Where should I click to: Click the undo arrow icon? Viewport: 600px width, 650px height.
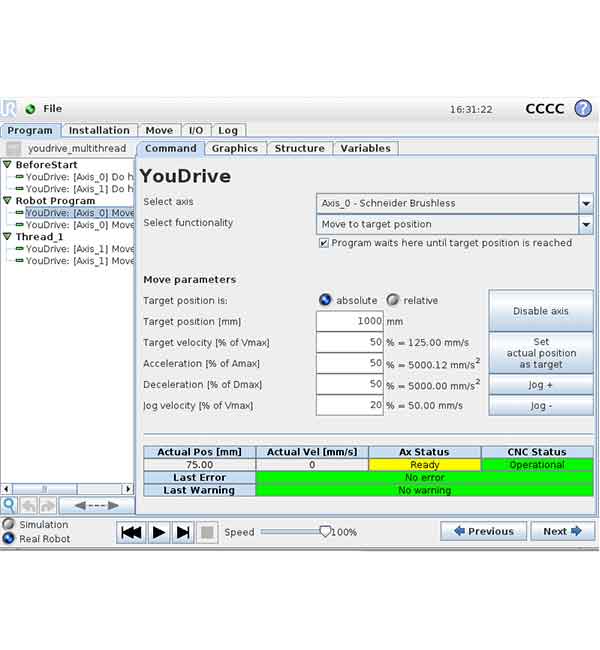click(x=29, y=505)
